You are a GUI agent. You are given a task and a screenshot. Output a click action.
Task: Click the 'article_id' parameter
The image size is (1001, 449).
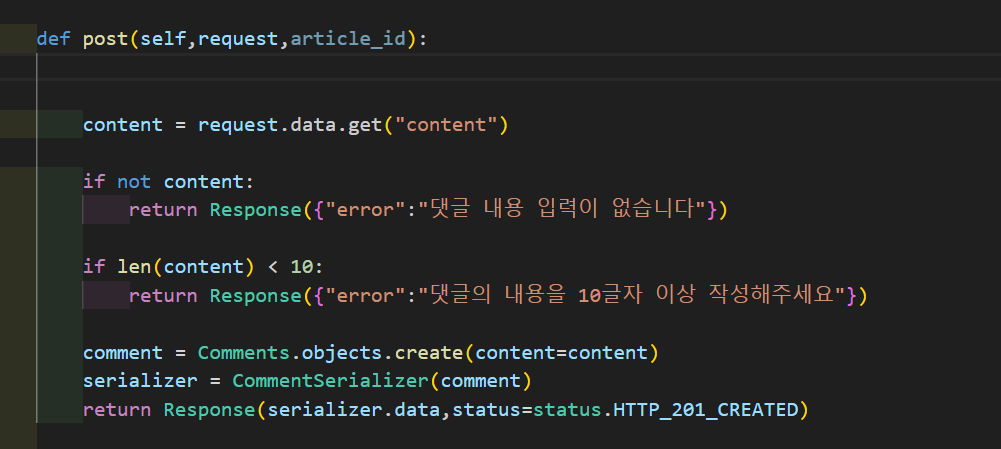pyautogui.click(x=348, y=40)
